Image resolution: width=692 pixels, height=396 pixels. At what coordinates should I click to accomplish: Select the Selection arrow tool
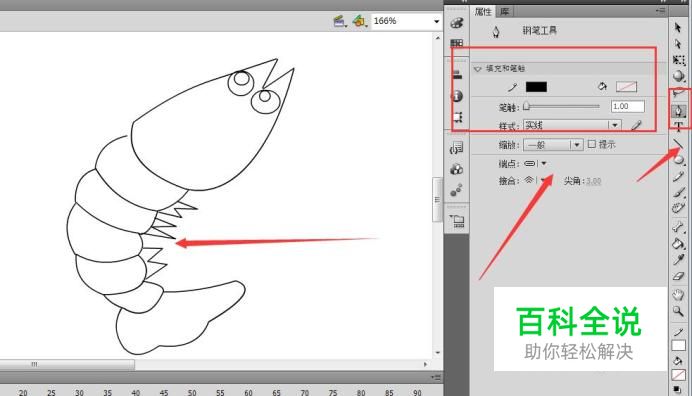[x=678, y=27]
